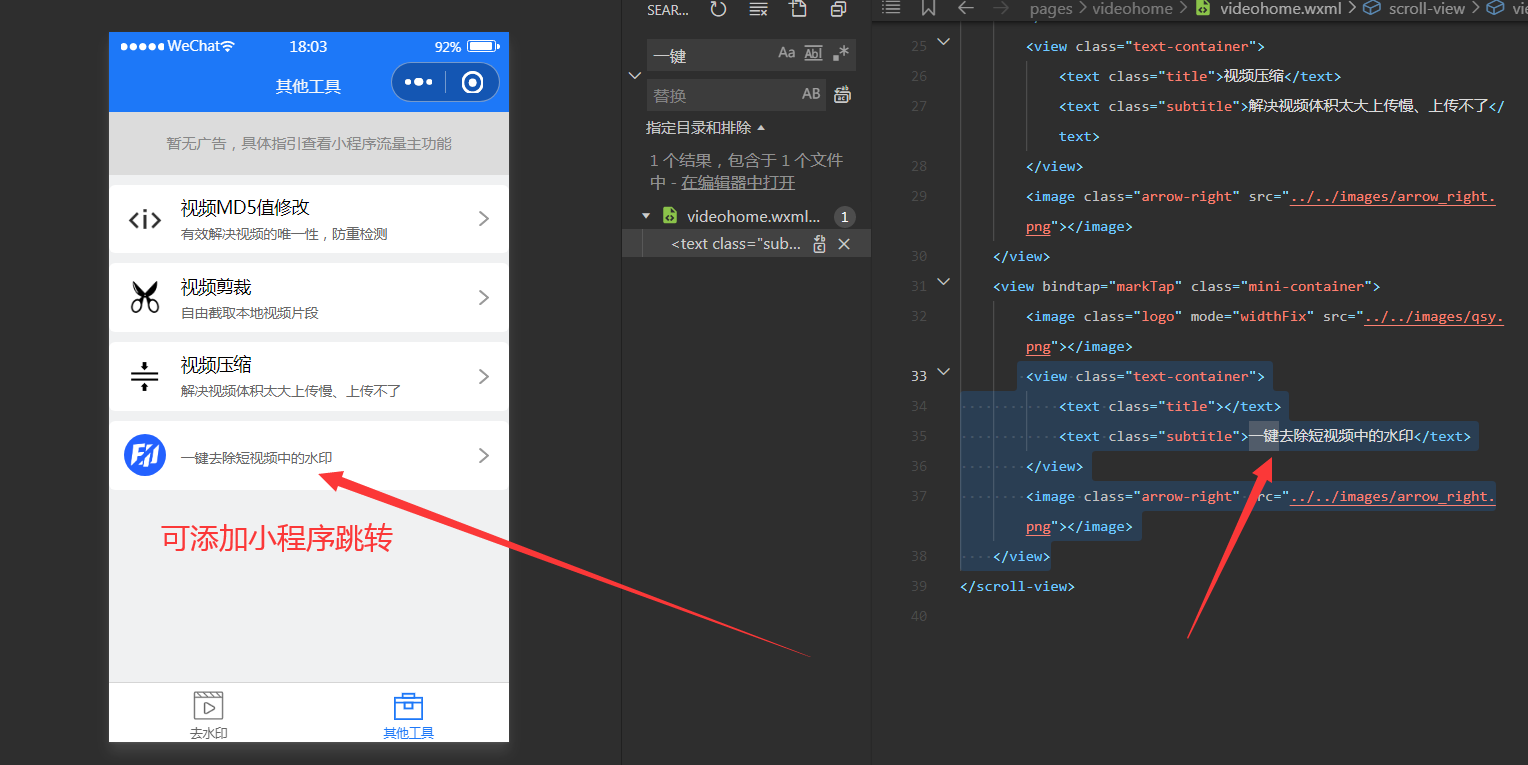
Task: Open the mini program capsule menu dots
Action: click(x=418, y=83)
